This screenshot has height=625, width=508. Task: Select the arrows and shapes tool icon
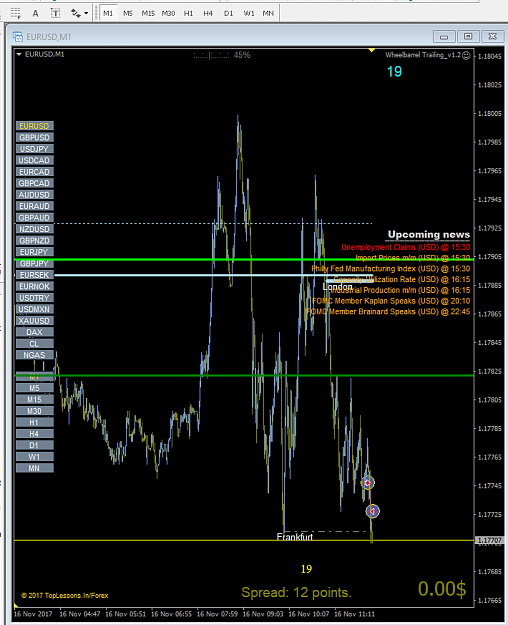tap(75, 13)
